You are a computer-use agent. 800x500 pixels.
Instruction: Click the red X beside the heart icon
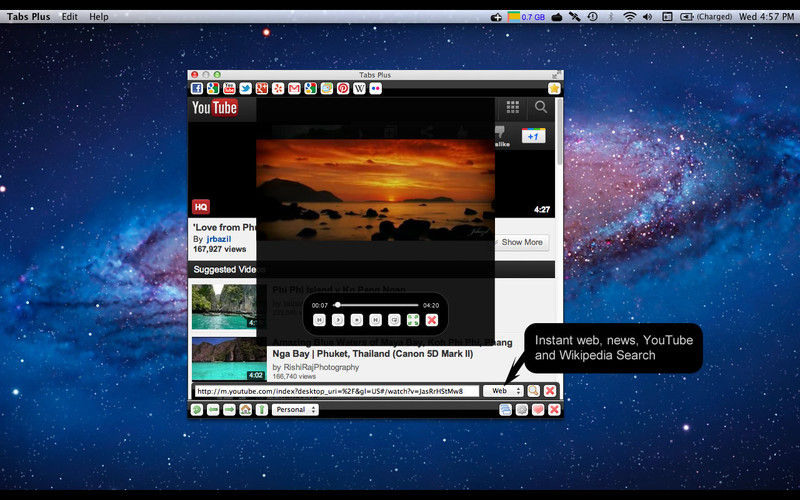coord(555,410)
